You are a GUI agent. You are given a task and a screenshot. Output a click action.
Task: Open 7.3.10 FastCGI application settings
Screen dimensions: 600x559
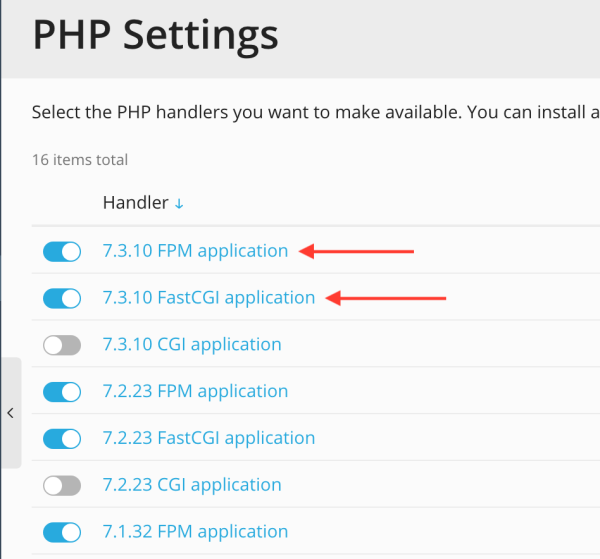coord(209,298)
